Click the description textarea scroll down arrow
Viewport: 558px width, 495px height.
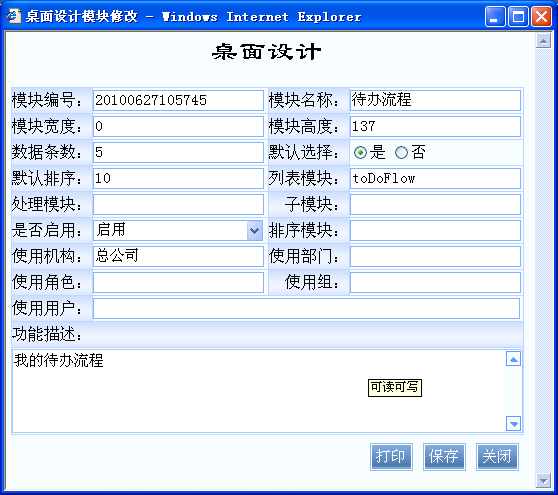pyautogui.click(x=514, y=423)
